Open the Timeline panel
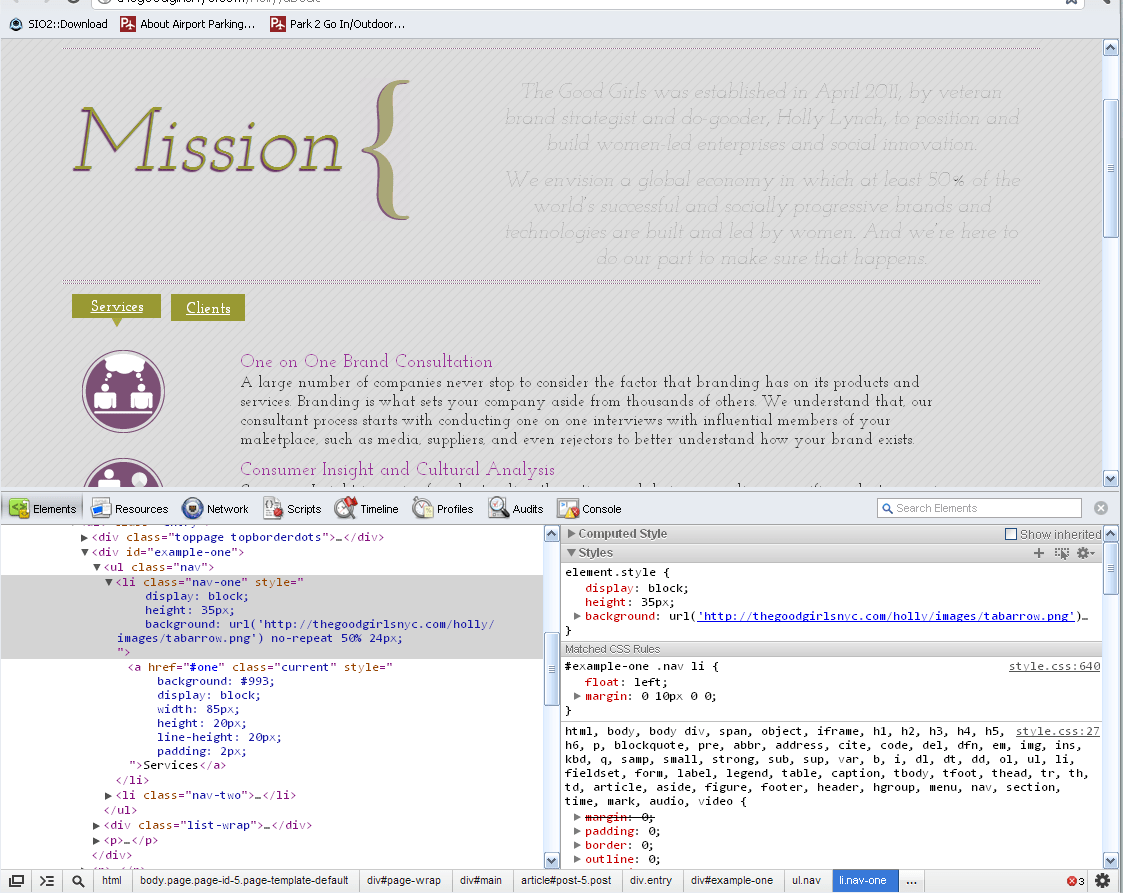The image size is (1123, 893). click(367, 508)
